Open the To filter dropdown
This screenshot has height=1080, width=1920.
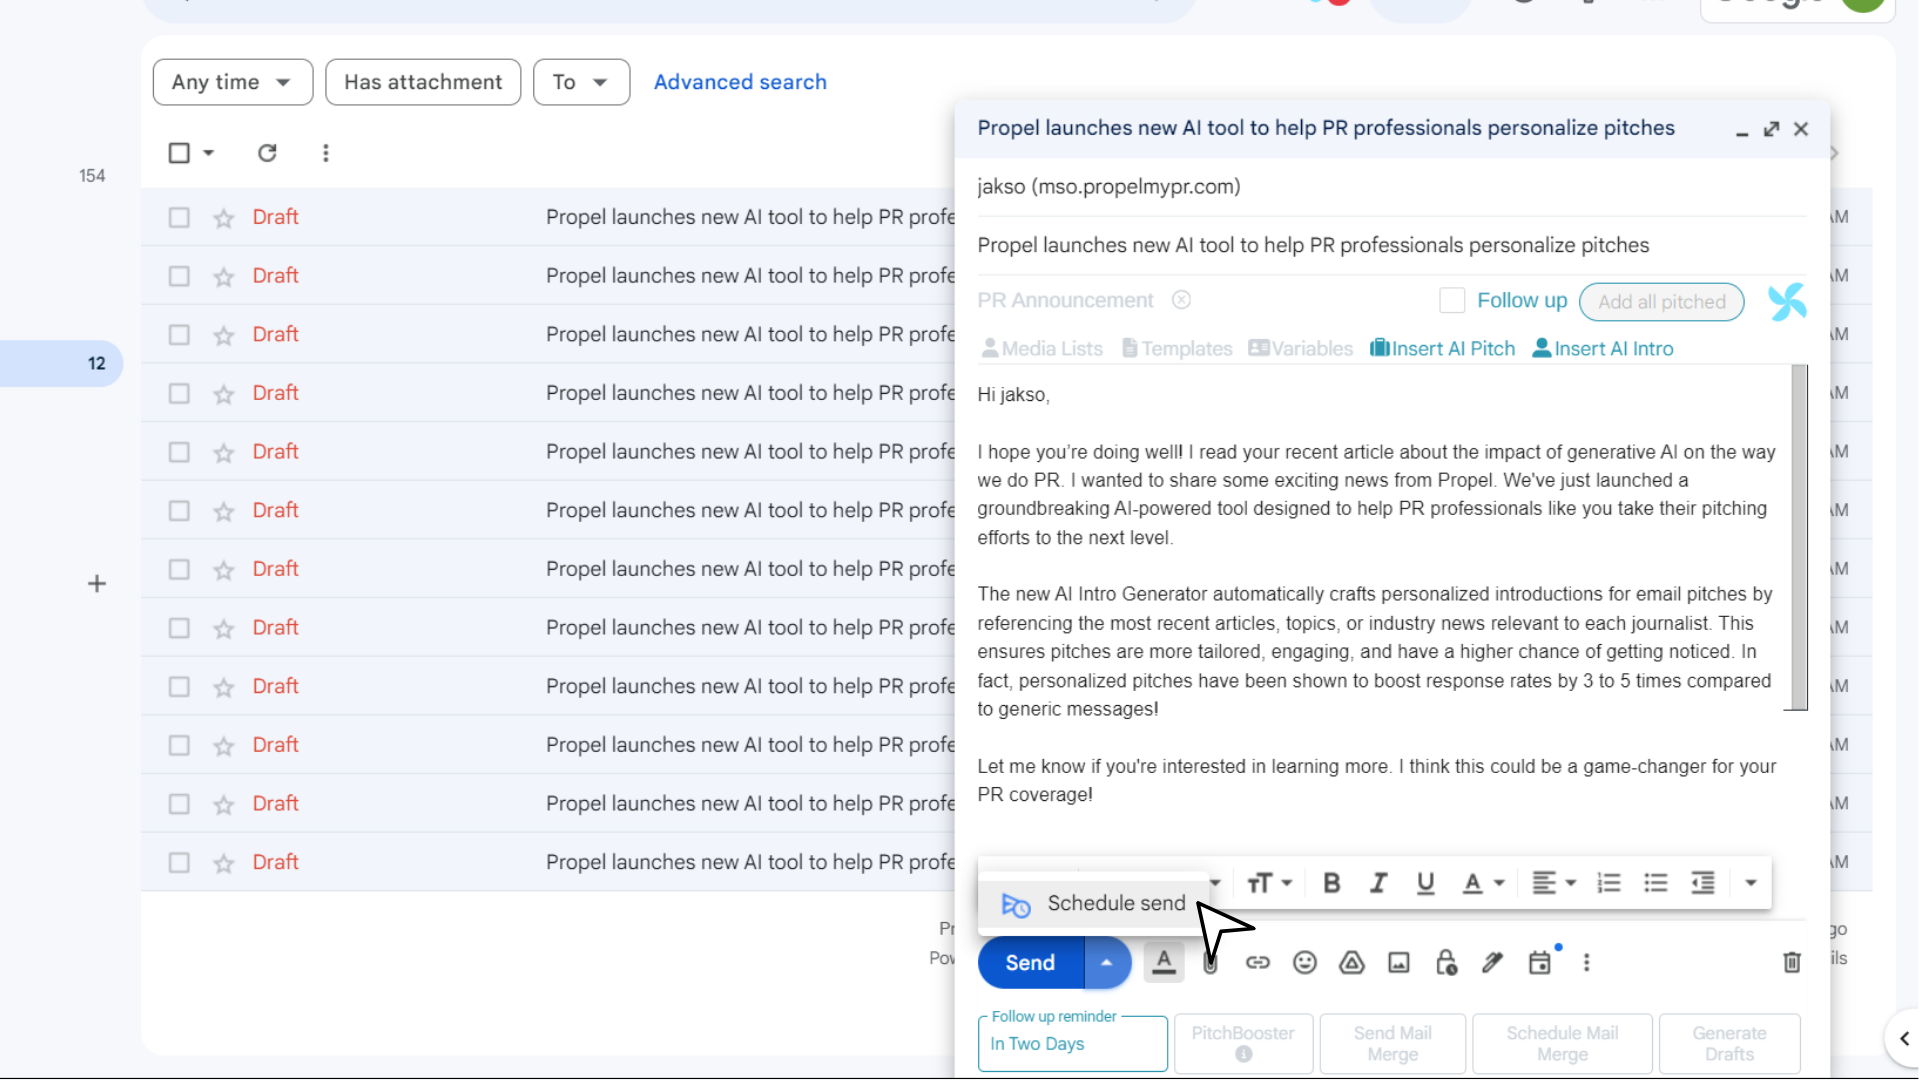[x=581, y=82]
